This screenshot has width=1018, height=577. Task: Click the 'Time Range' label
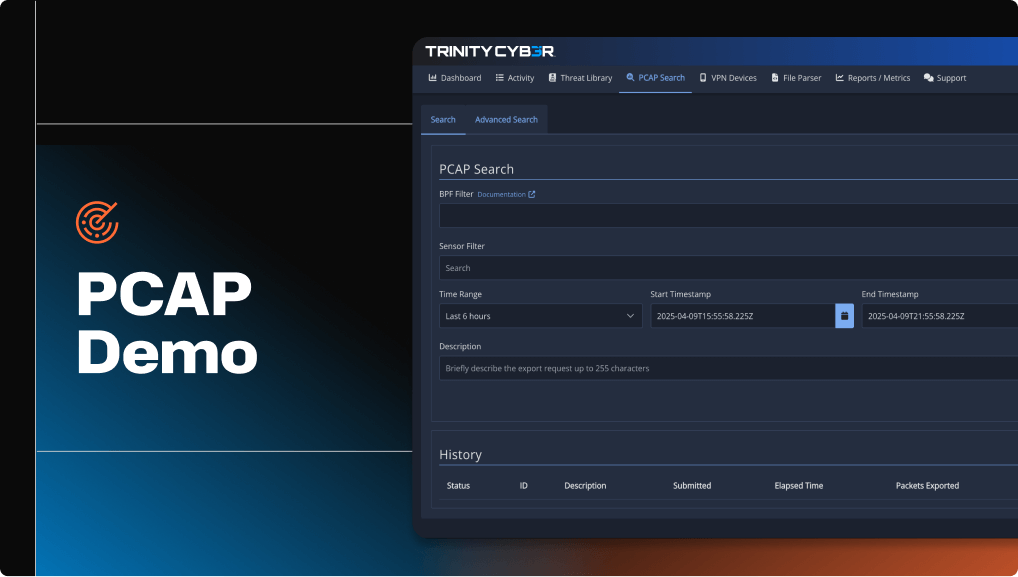pos(460,294)
